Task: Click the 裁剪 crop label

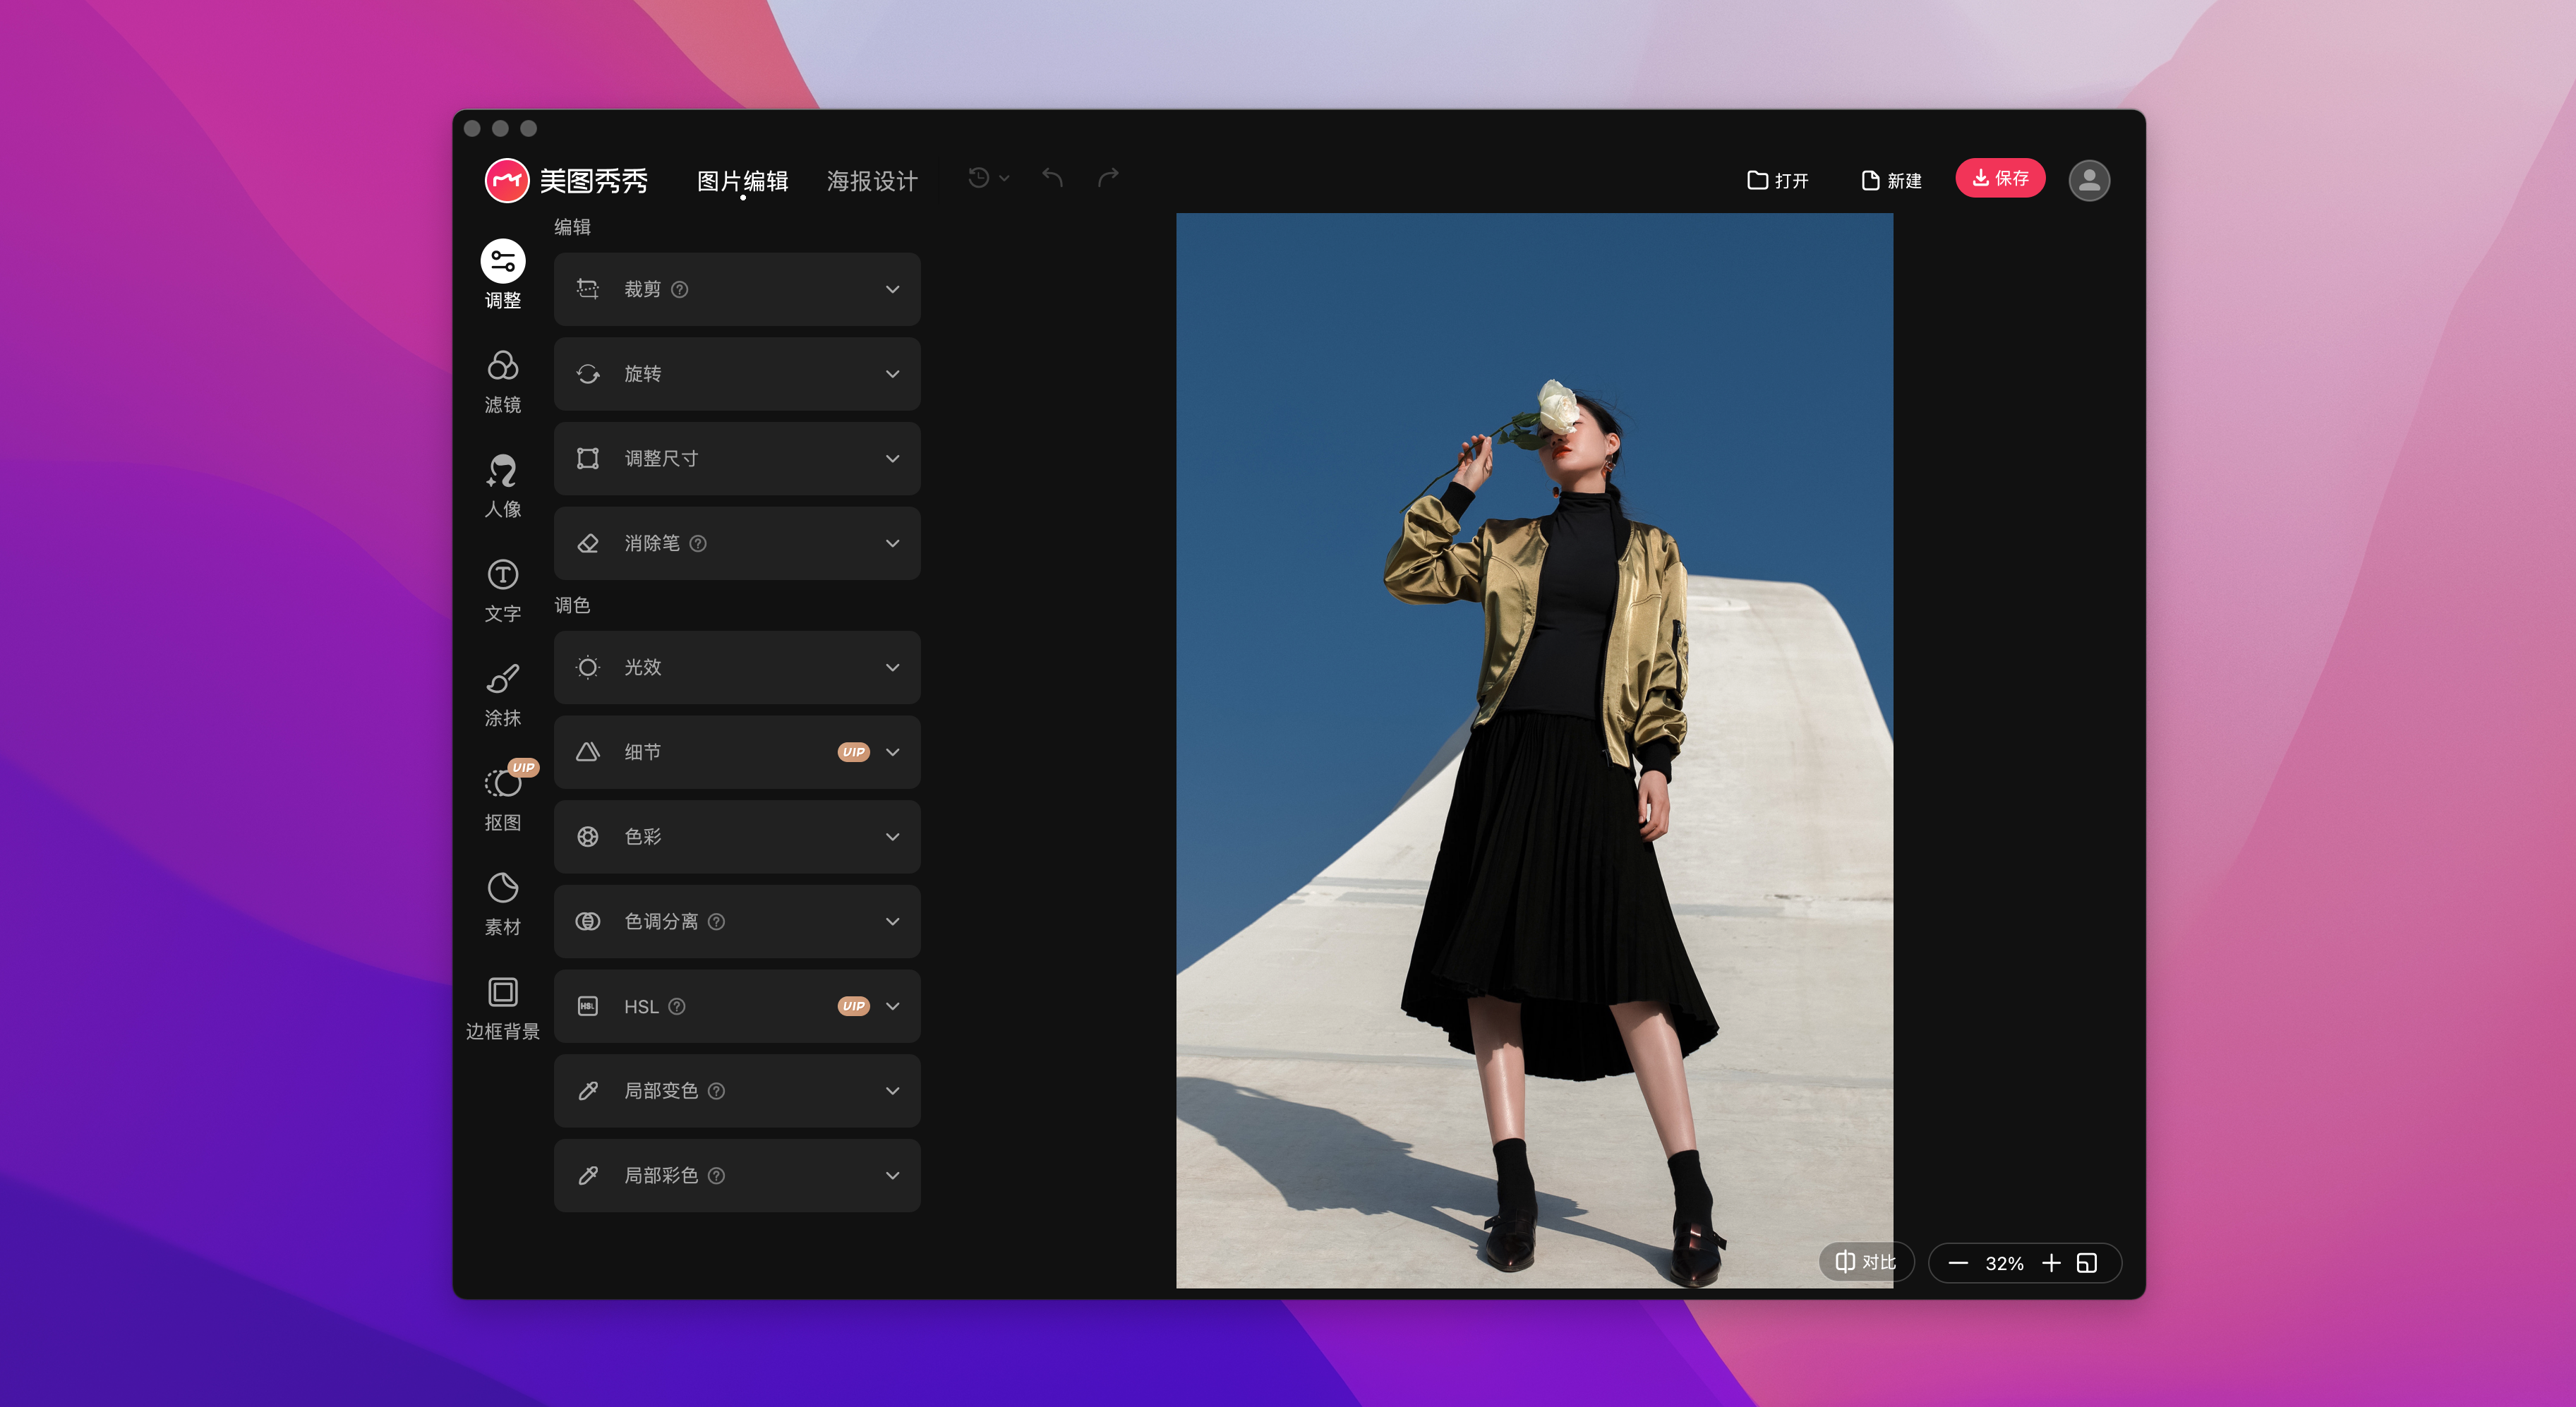Action: coord(642,289)
